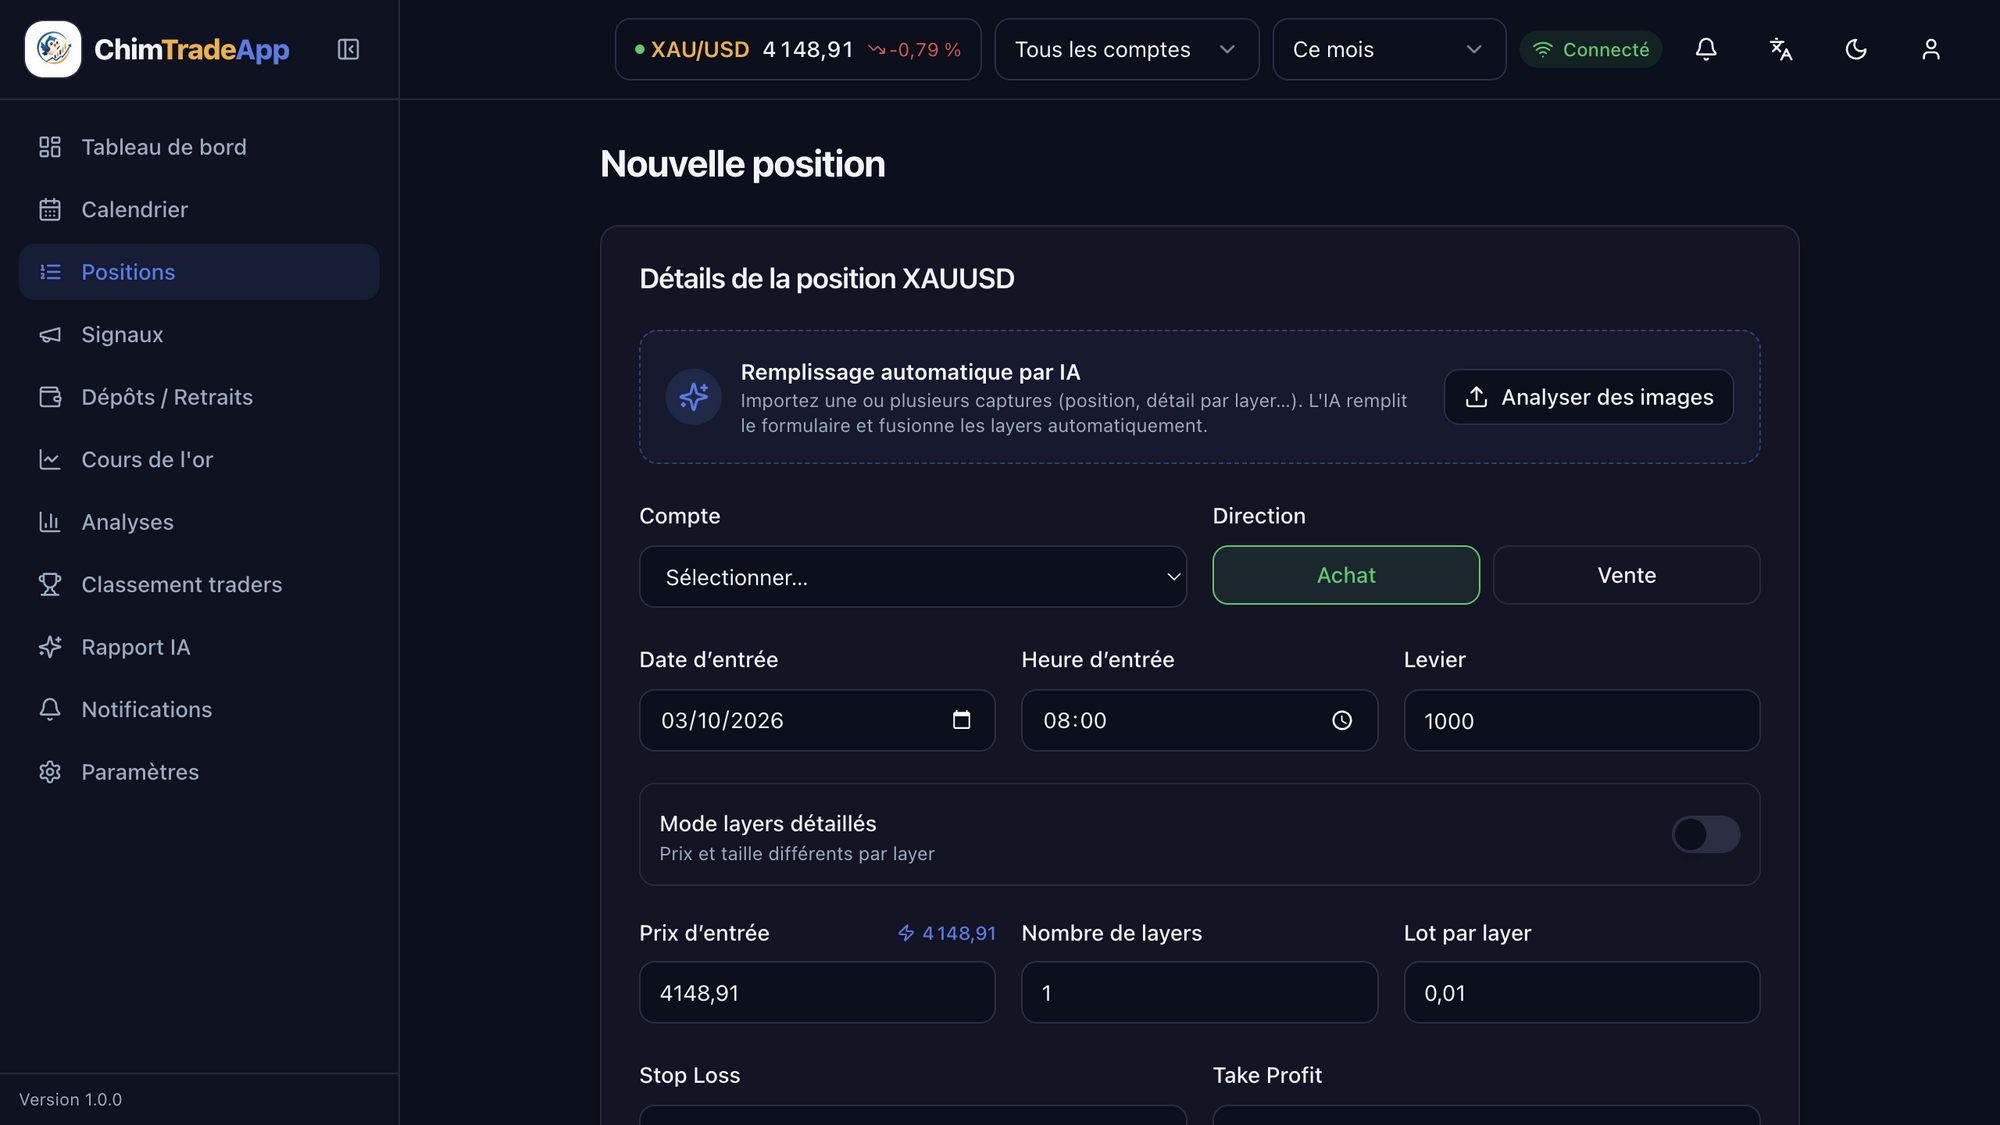
Task: Click the Levier input showing 1000
Action: pos(1581,720)
